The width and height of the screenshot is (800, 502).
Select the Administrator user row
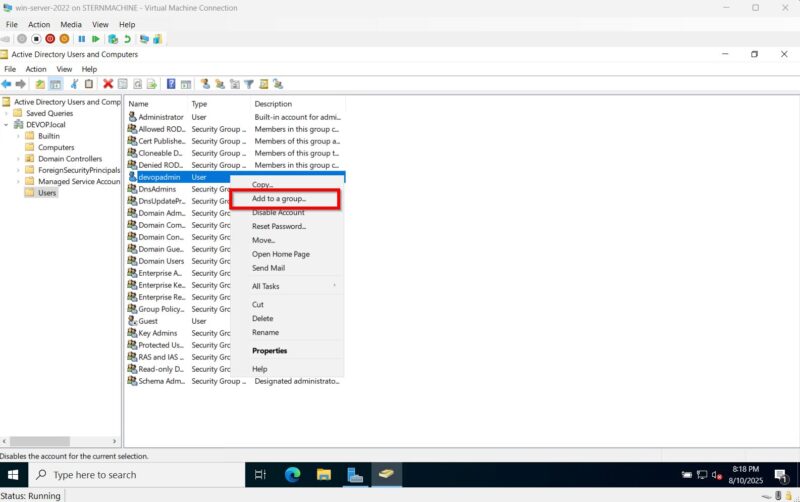[x=235, y=117]
